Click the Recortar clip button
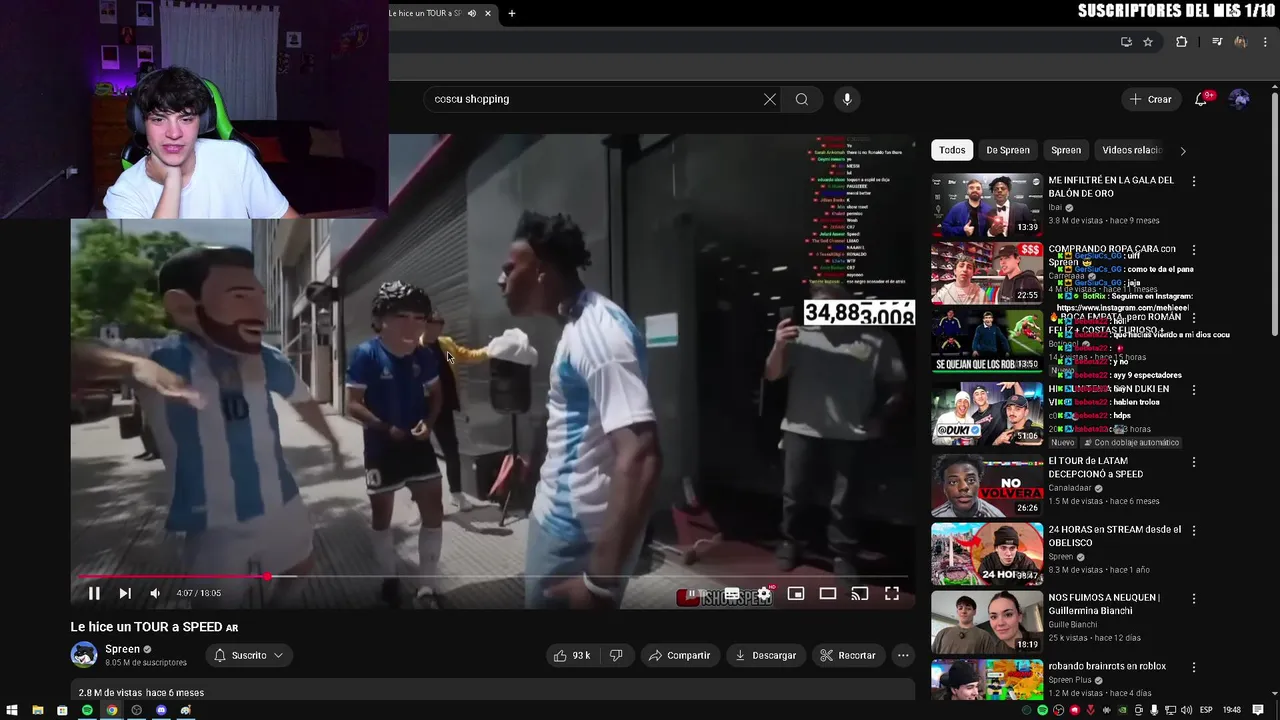The height and width of the screenshot is (720, 1280). point(848,655)
